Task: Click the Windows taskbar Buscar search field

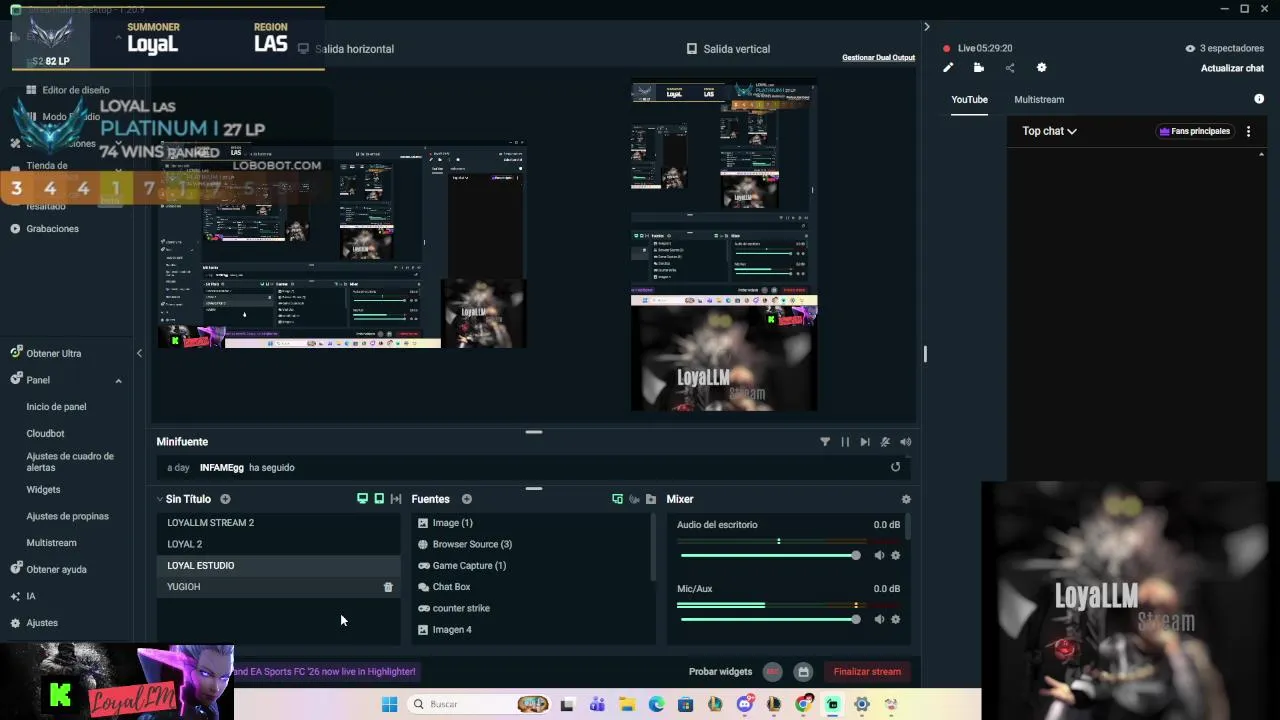Action: pos(481,704)
